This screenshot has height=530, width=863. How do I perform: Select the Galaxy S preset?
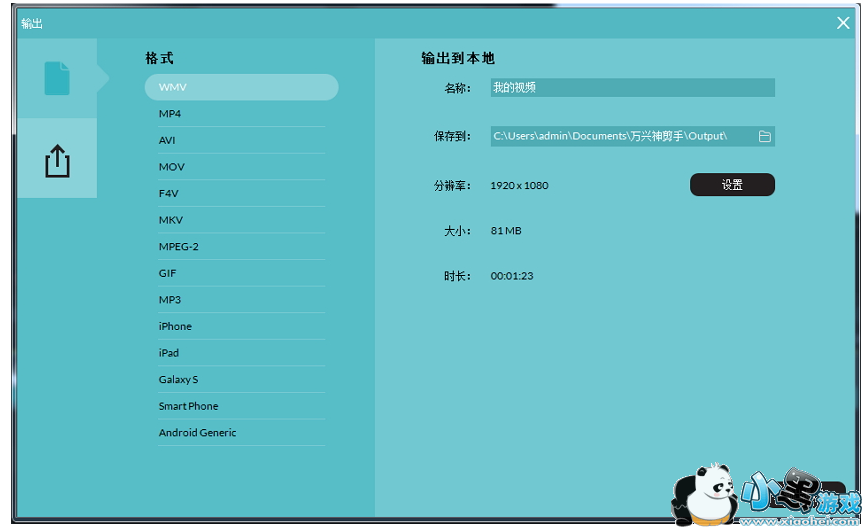[x=242, y=379]
